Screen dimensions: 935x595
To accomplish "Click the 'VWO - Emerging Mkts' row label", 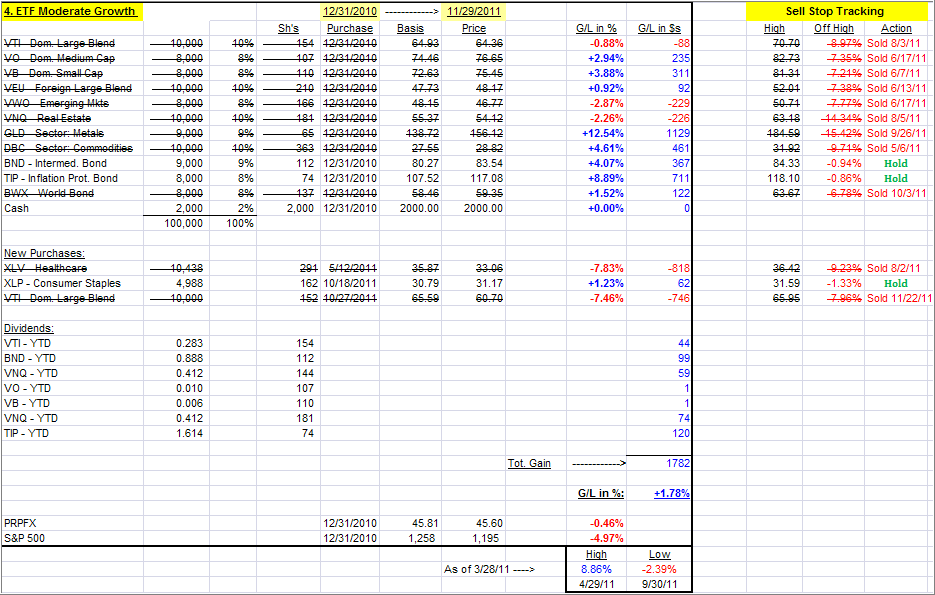I will click(56, 103).
